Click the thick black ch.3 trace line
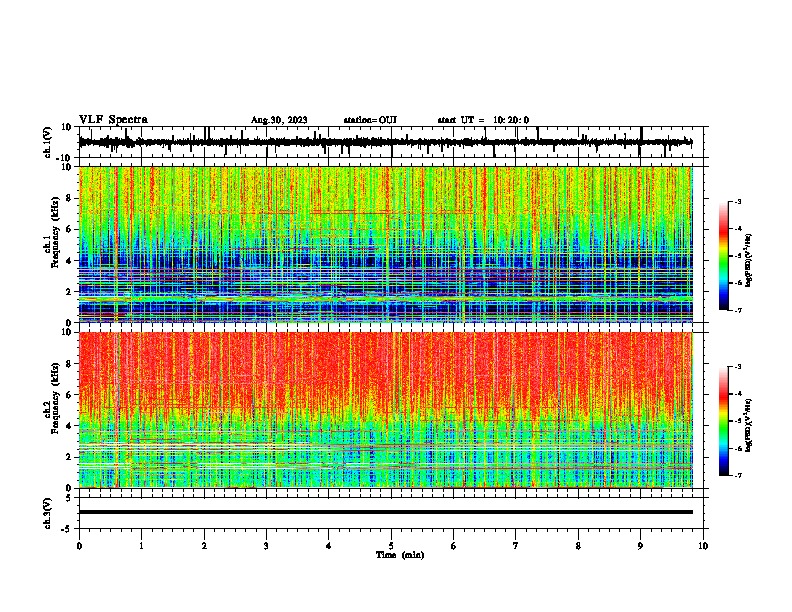This screenshot has height=612, width=792. click(385, 512)
